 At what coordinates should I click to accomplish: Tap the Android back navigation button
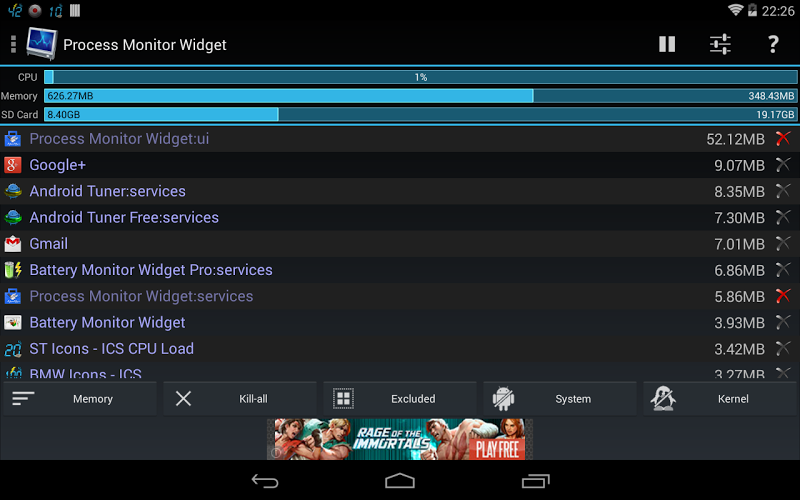tap(265, 481)
